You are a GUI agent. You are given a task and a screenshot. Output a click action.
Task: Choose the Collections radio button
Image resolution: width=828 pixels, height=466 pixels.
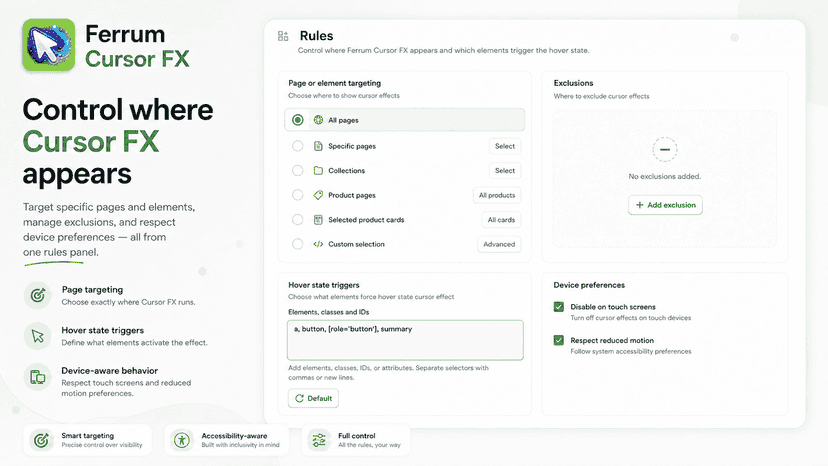pyautogui.click(x=298, y=171)
